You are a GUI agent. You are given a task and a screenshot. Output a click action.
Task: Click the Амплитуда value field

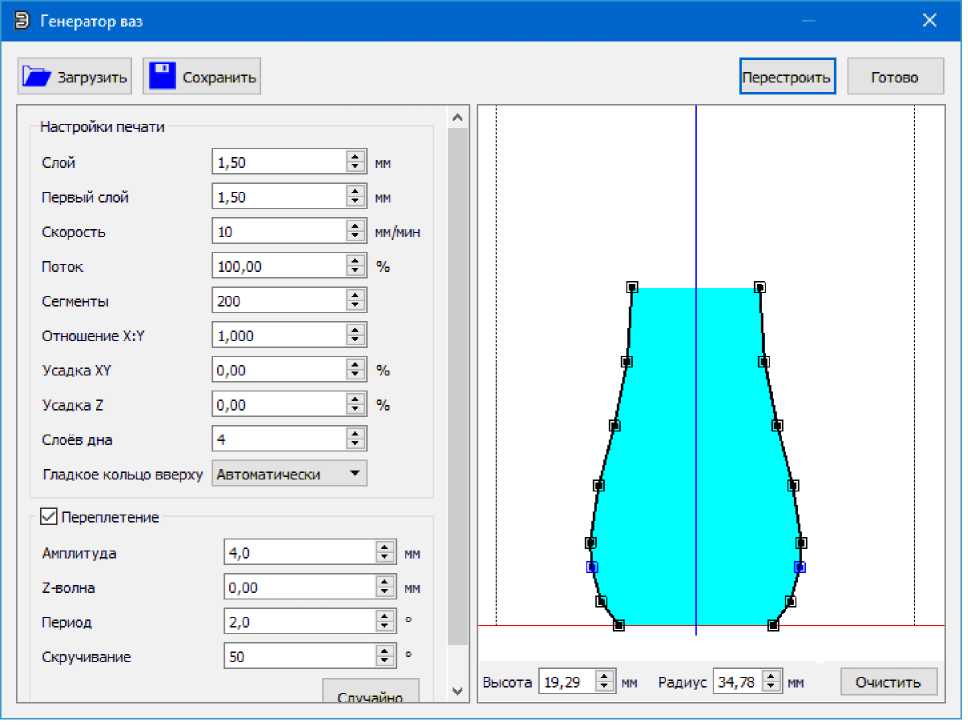[x=300, y=553]
